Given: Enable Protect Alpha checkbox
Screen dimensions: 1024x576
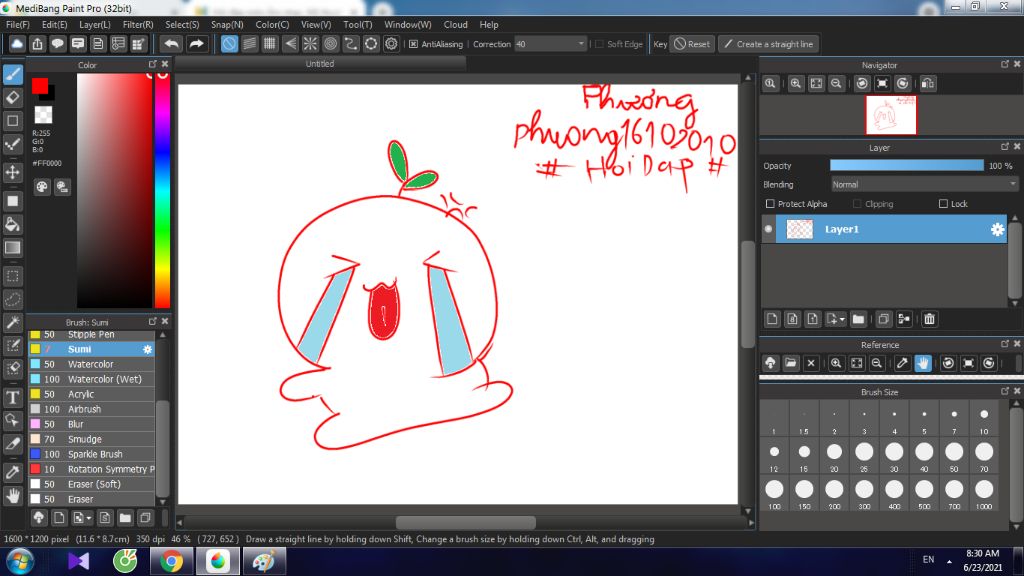Looking at the screenshot, I should pos(770,204).
